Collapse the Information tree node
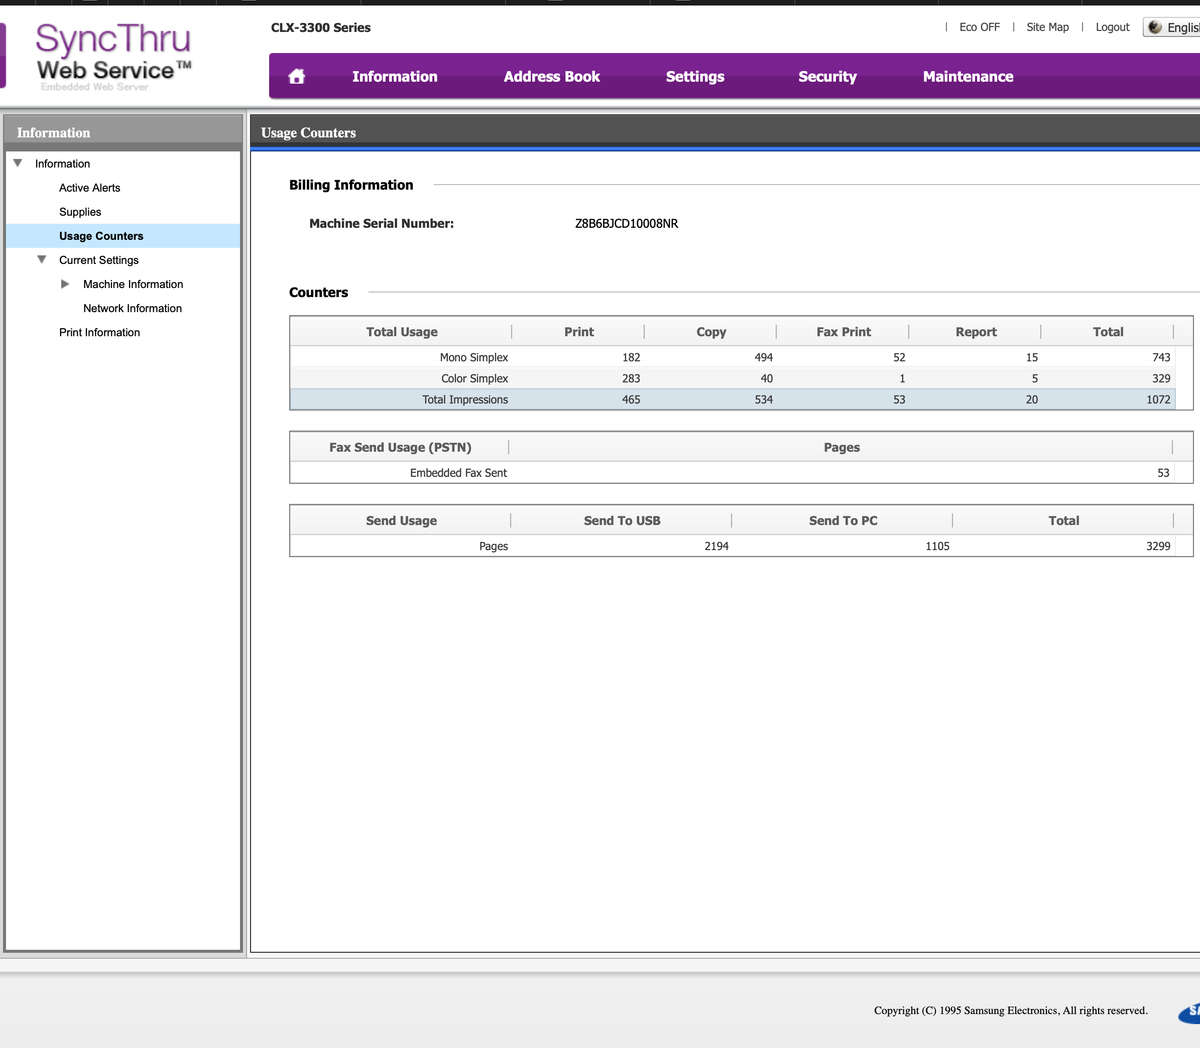The height and width of the screenshot is (1048, 1200). [18, 163]
